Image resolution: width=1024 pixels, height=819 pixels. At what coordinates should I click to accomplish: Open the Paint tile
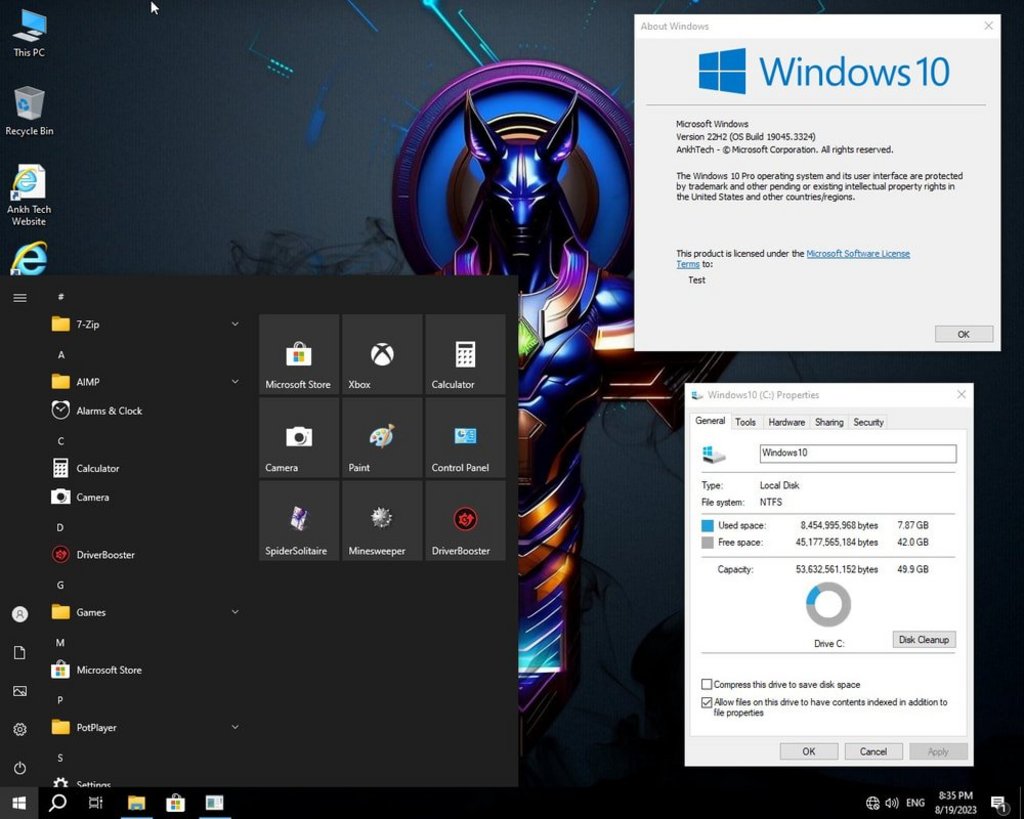(381, 437)
